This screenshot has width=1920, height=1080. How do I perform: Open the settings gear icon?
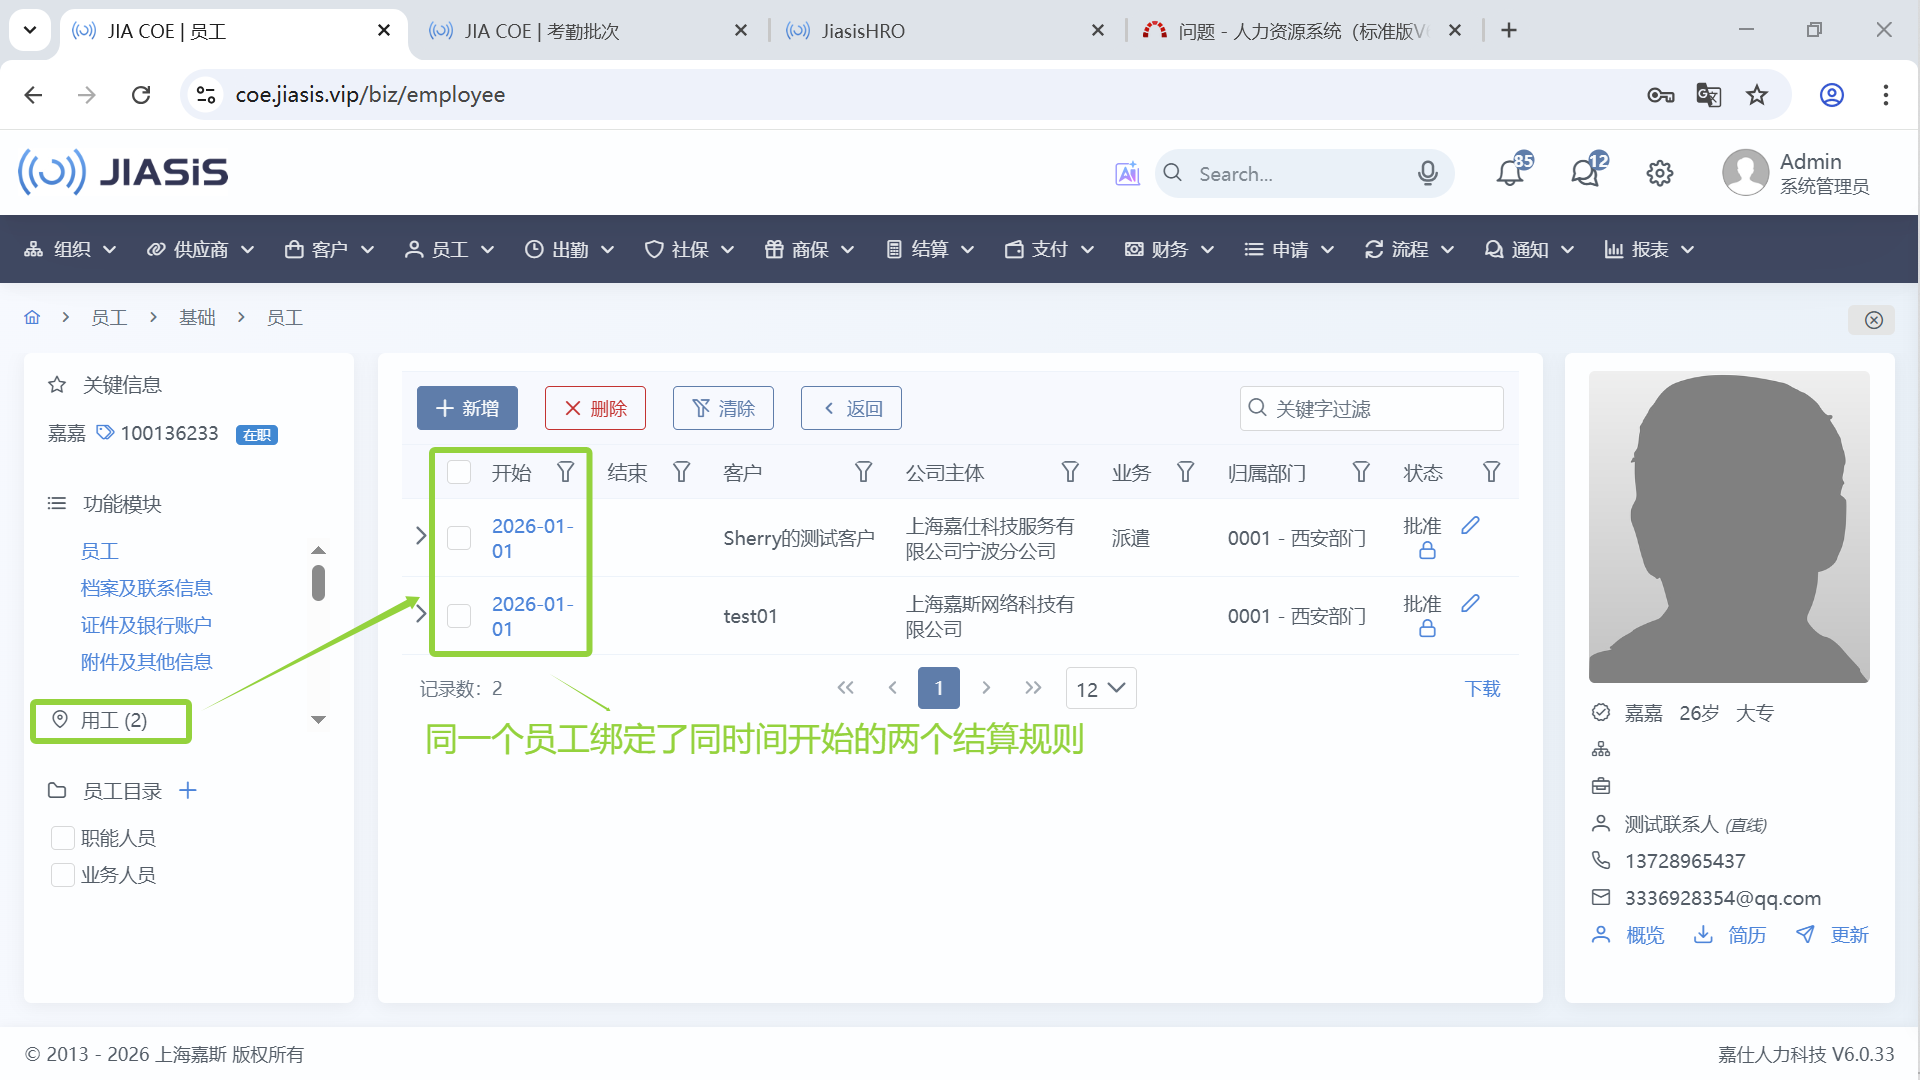pos(1659,173)
